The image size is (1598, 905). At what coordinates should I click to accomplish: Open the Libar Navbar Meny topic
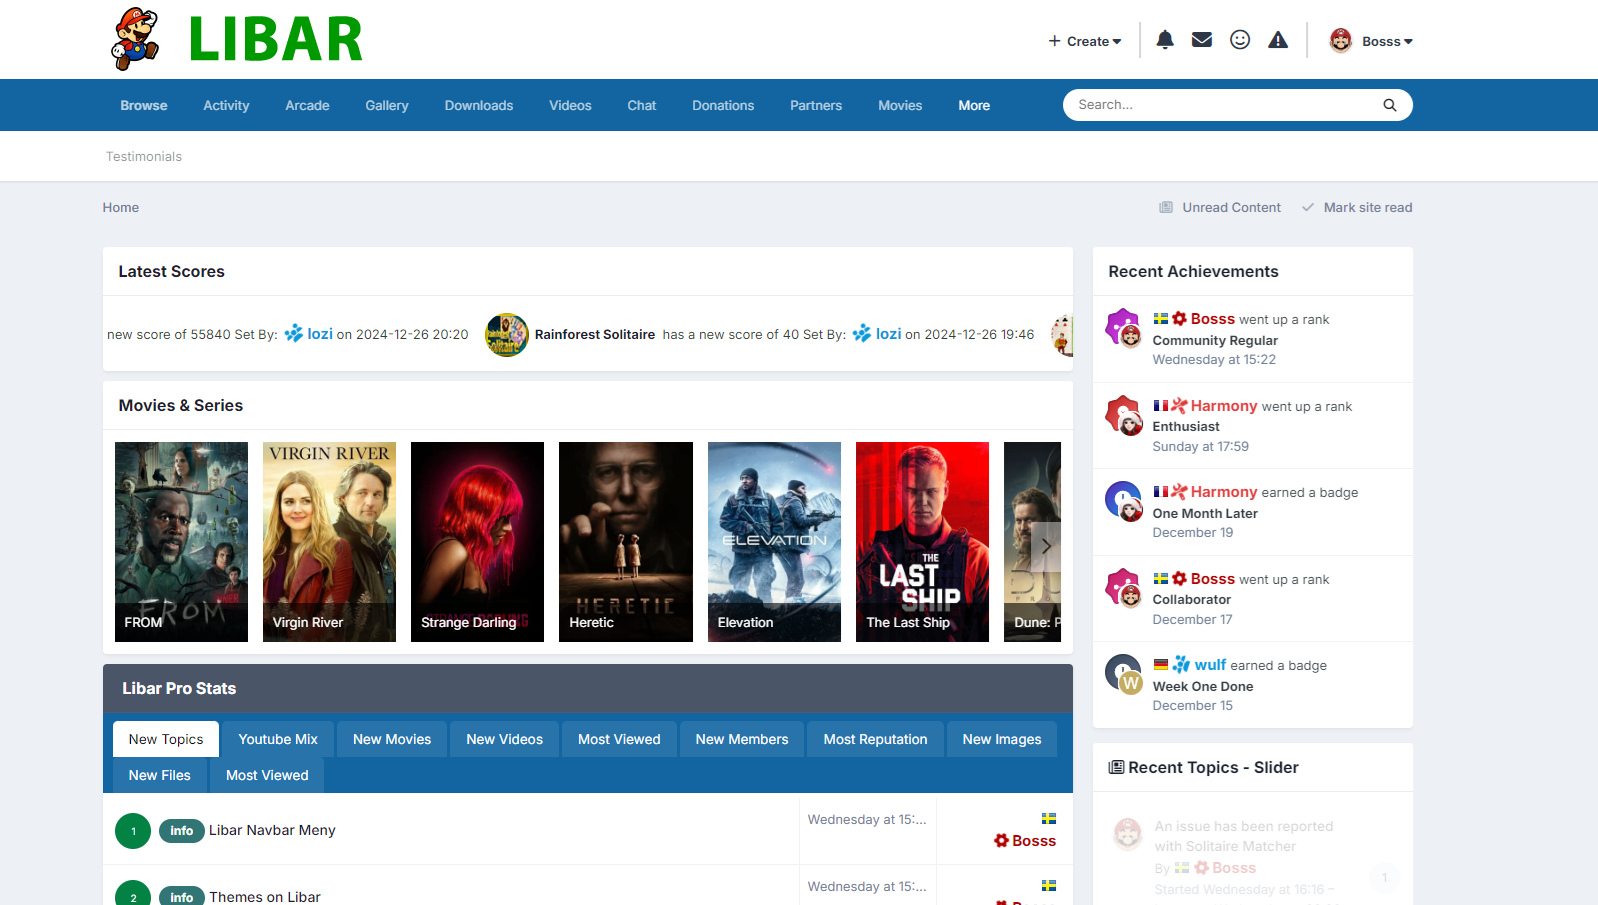[272, 830]
